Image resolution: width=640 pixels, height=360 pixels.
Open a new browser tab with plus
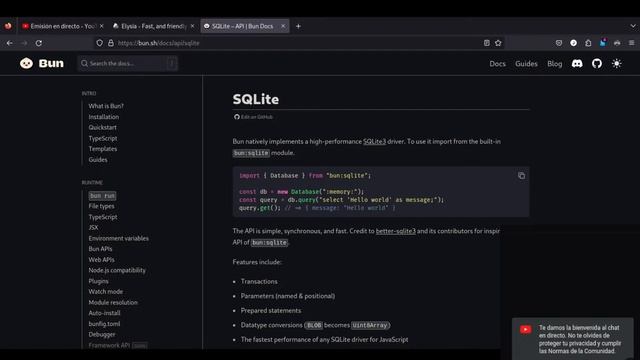pyautogui.click(x=298, y=26)
